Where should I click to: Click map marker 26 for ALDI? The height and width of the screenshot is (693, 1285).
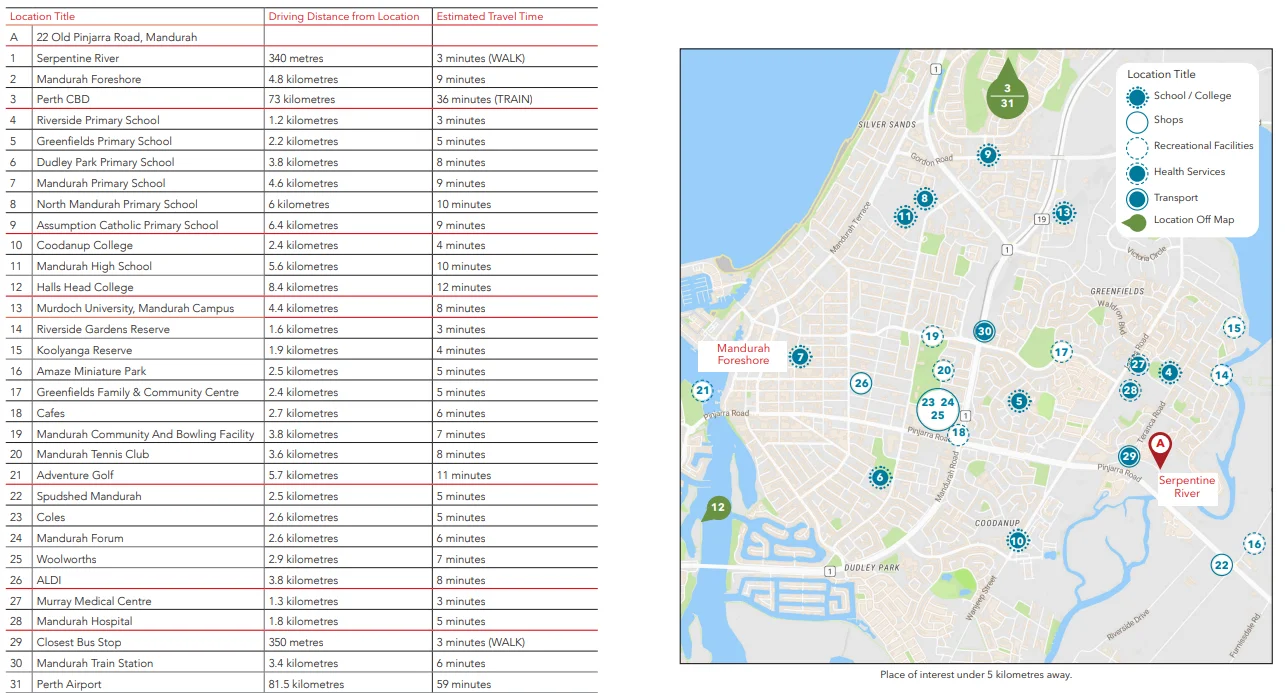[x=861, y=383]
